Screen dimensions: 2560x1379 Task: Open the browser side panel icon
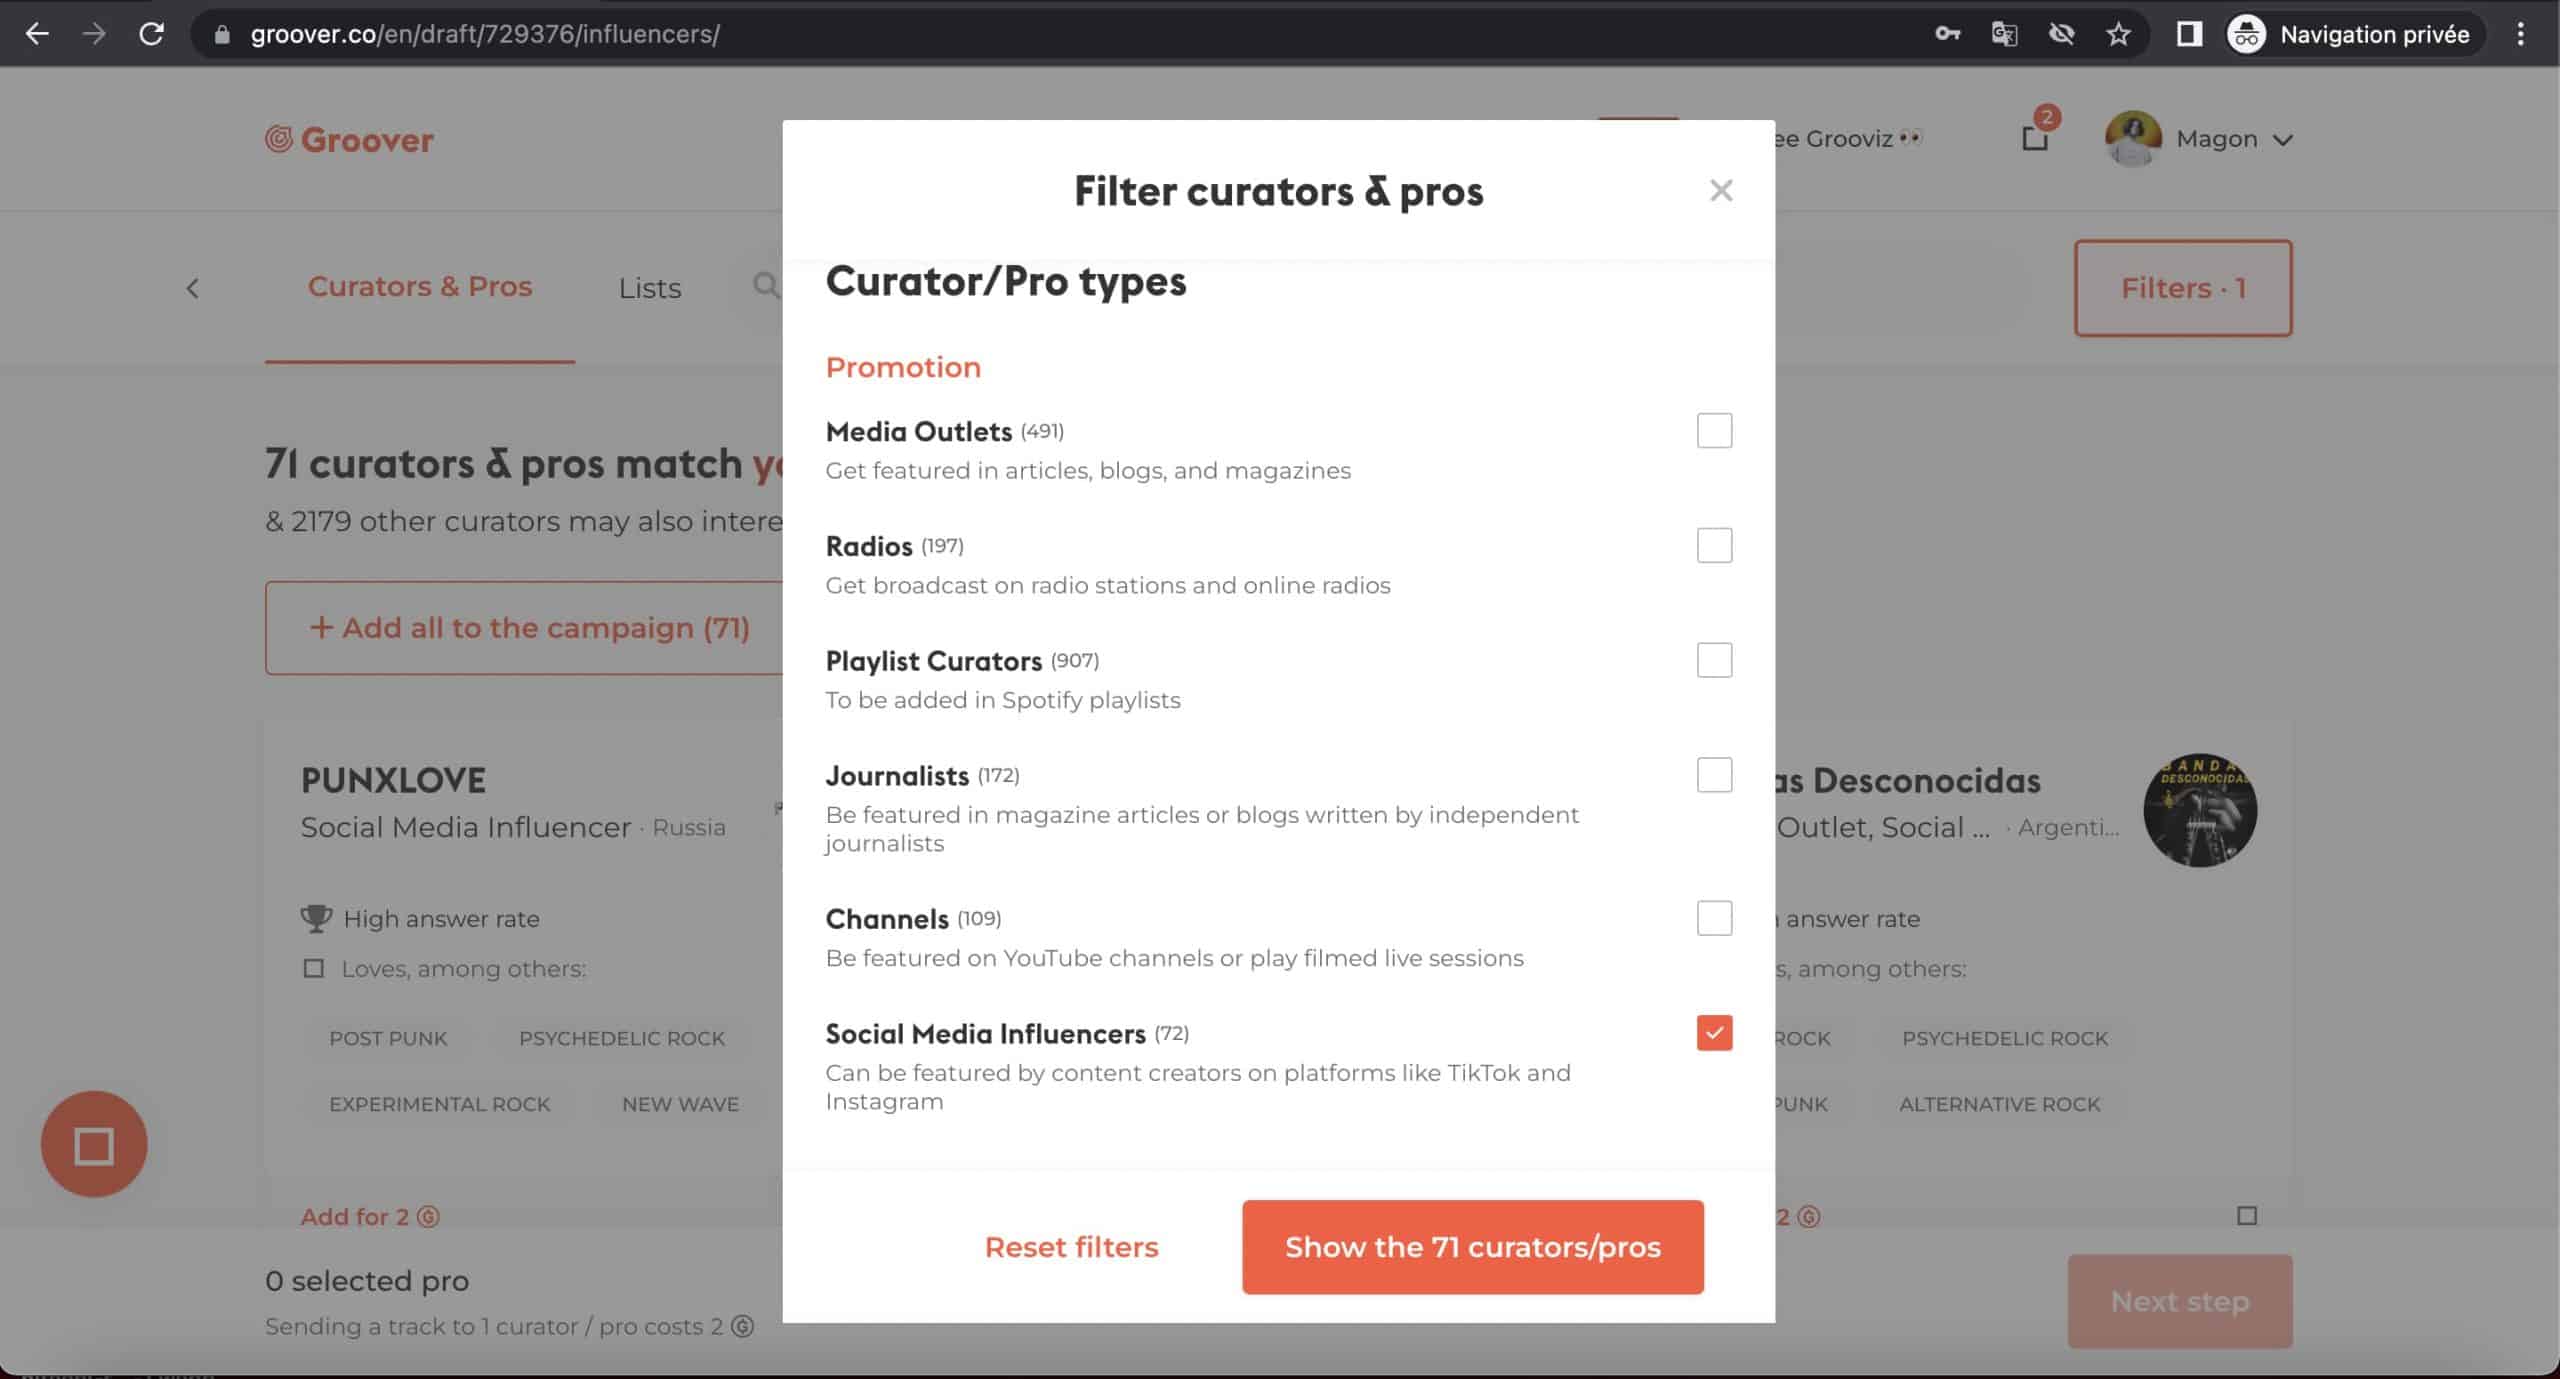tap(2189, 34)
